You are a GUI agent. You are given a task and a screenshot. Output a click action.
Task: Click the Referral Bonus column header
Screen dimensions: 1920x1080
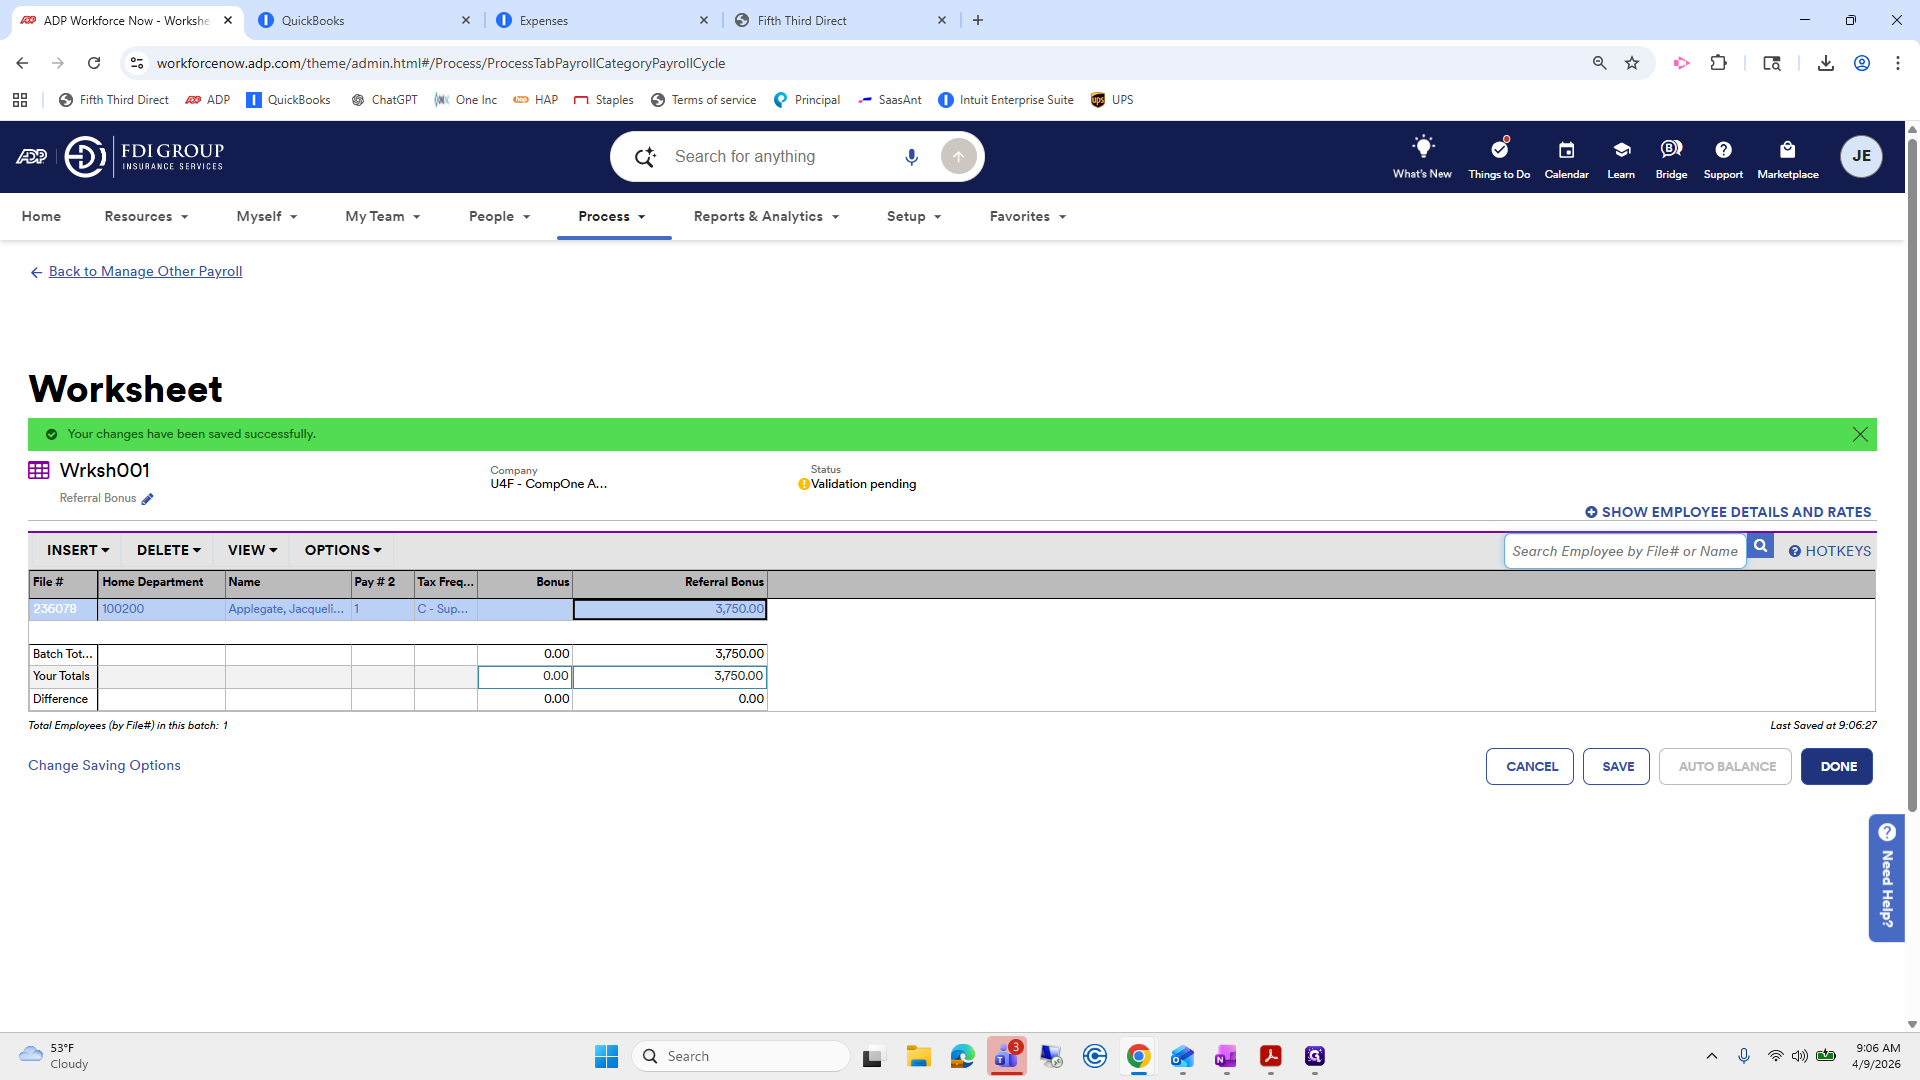670,582
